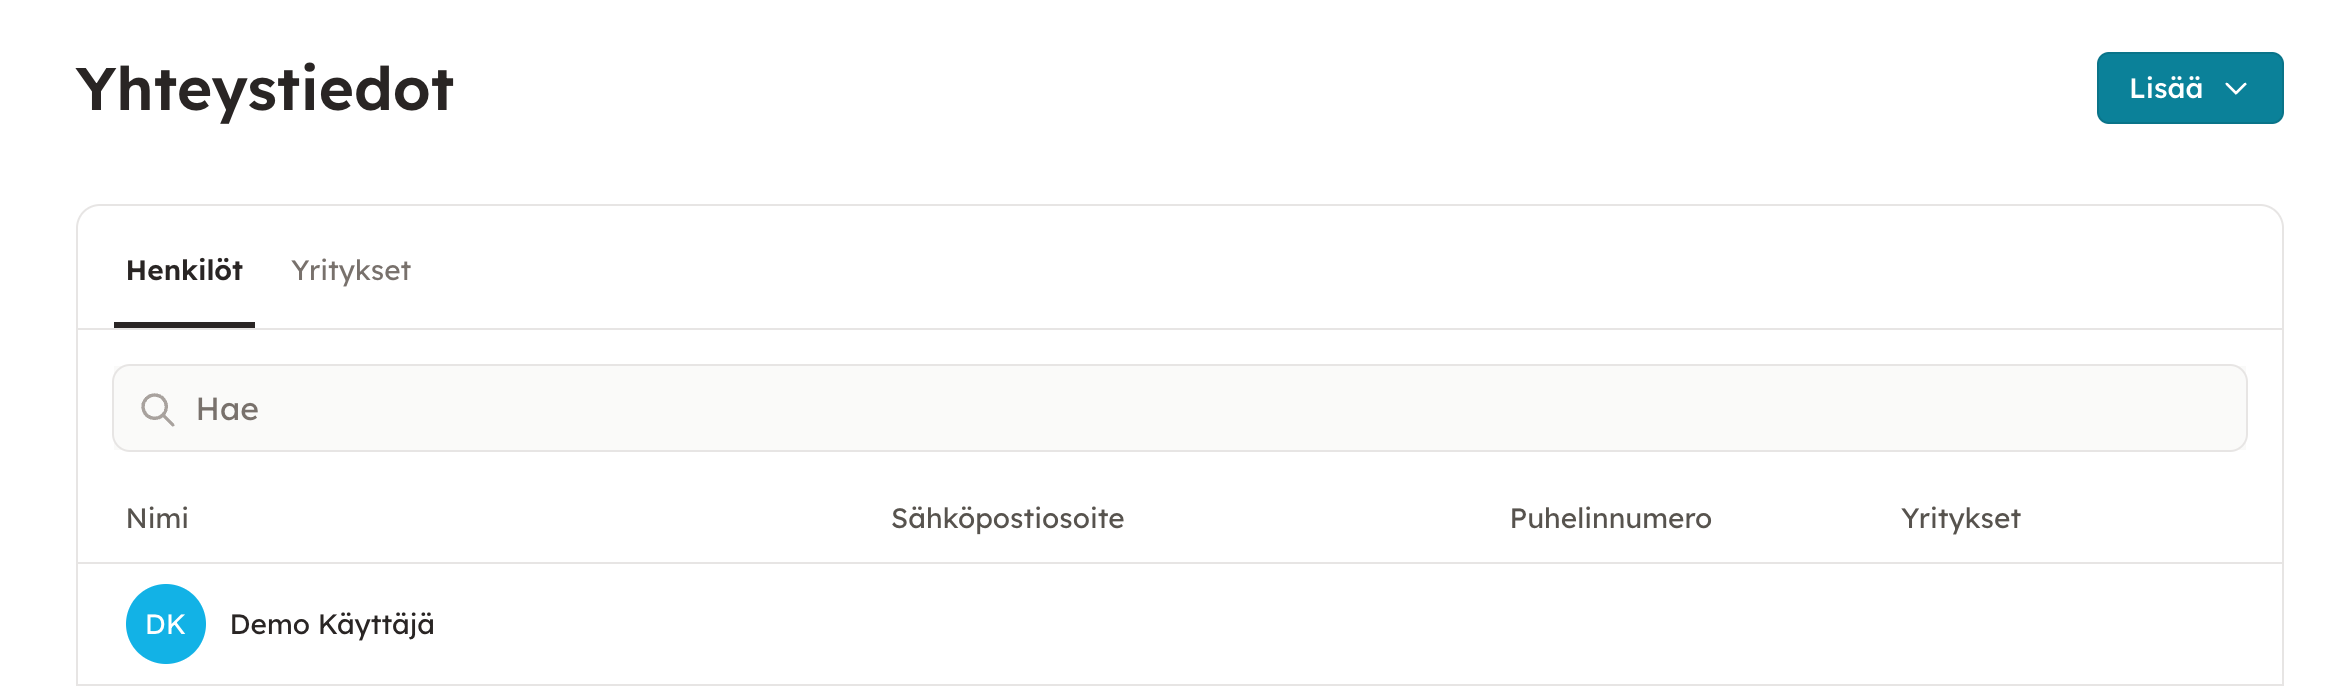Click the magnifying glass search icon
The width and height of the screenshot is (2350, 686).
tap(158, 409)
